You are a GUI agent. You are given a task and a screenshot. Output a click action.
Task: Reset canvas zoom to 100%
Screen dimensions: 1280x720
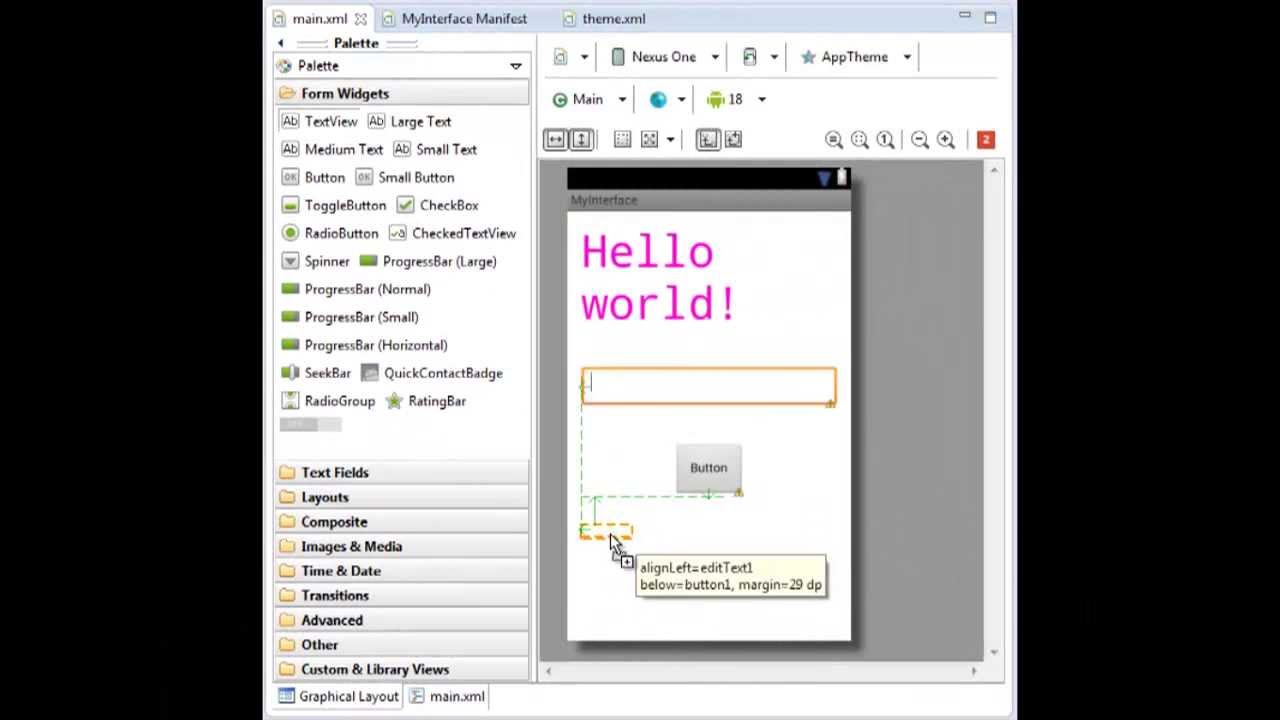(886, 140)
